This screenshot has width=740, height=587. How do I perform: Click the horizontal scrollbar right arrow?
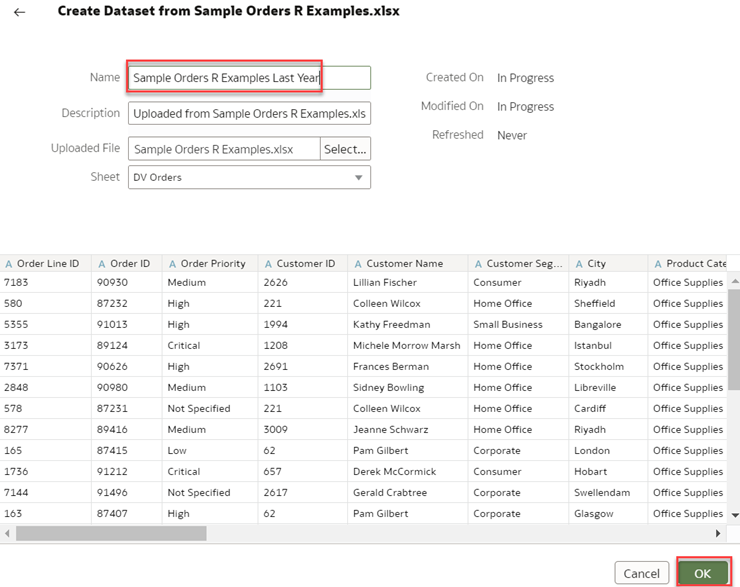tap(717, 533)
